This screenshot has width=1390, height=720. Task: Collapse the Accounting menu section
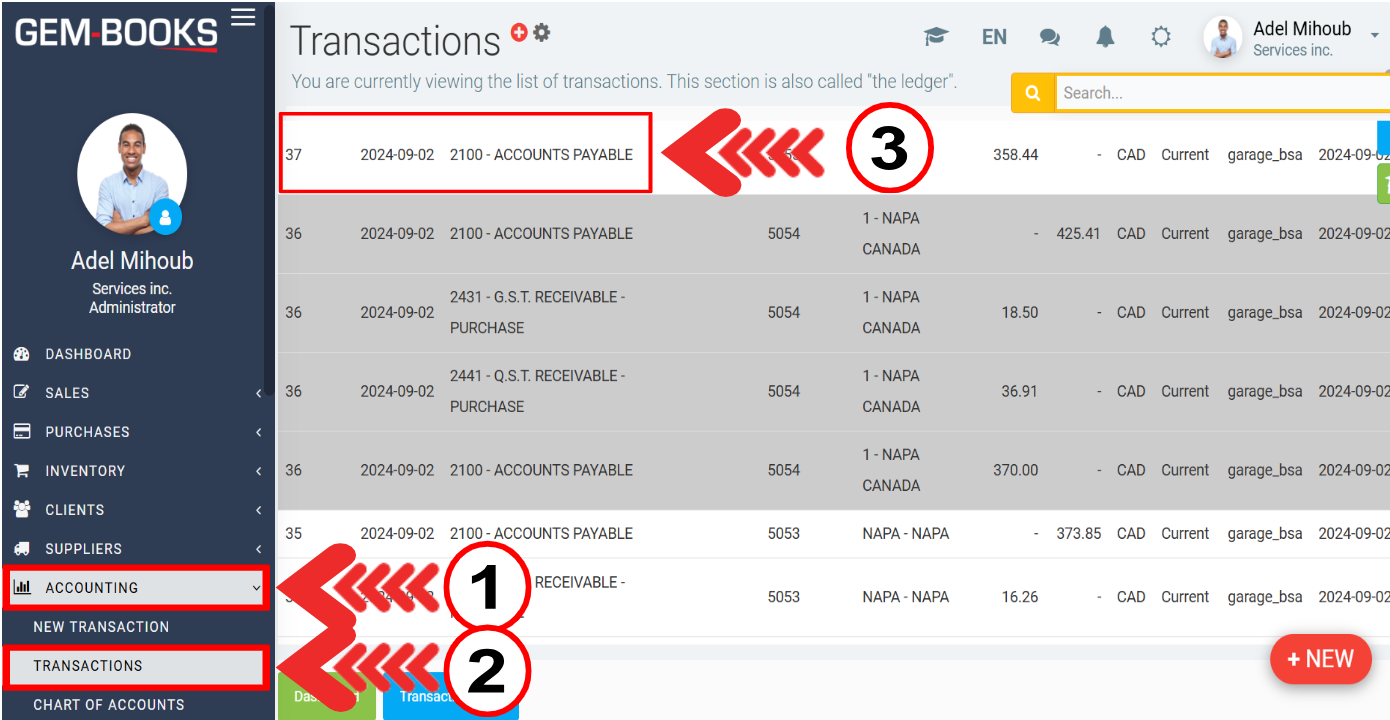(137, 588)
